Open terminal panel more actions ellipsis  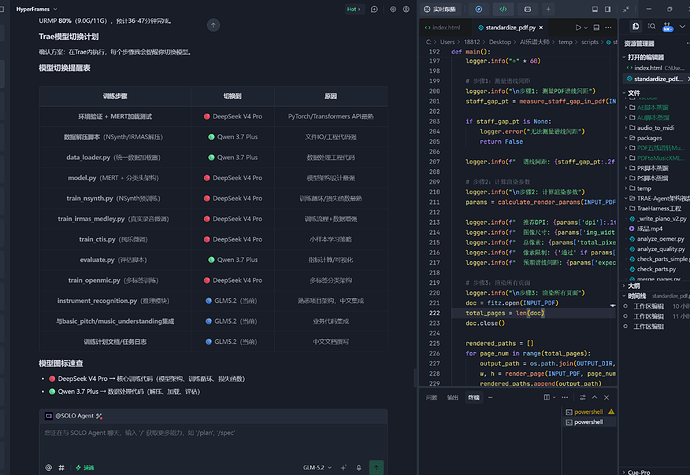565,397
